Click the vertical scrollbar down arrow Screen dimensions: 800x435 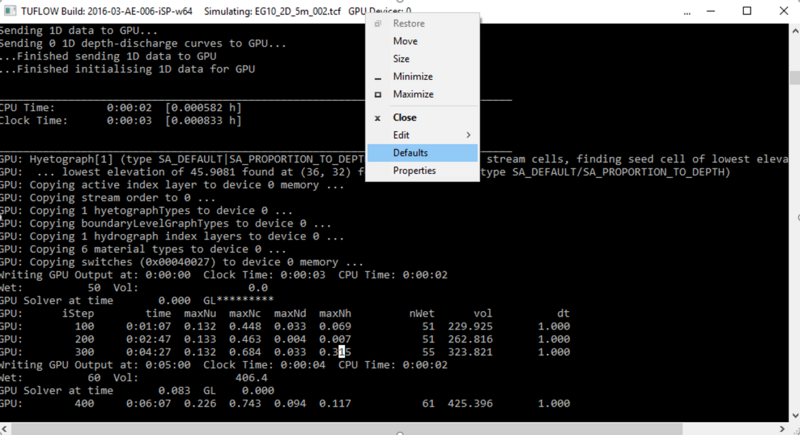tap(795, 416)
